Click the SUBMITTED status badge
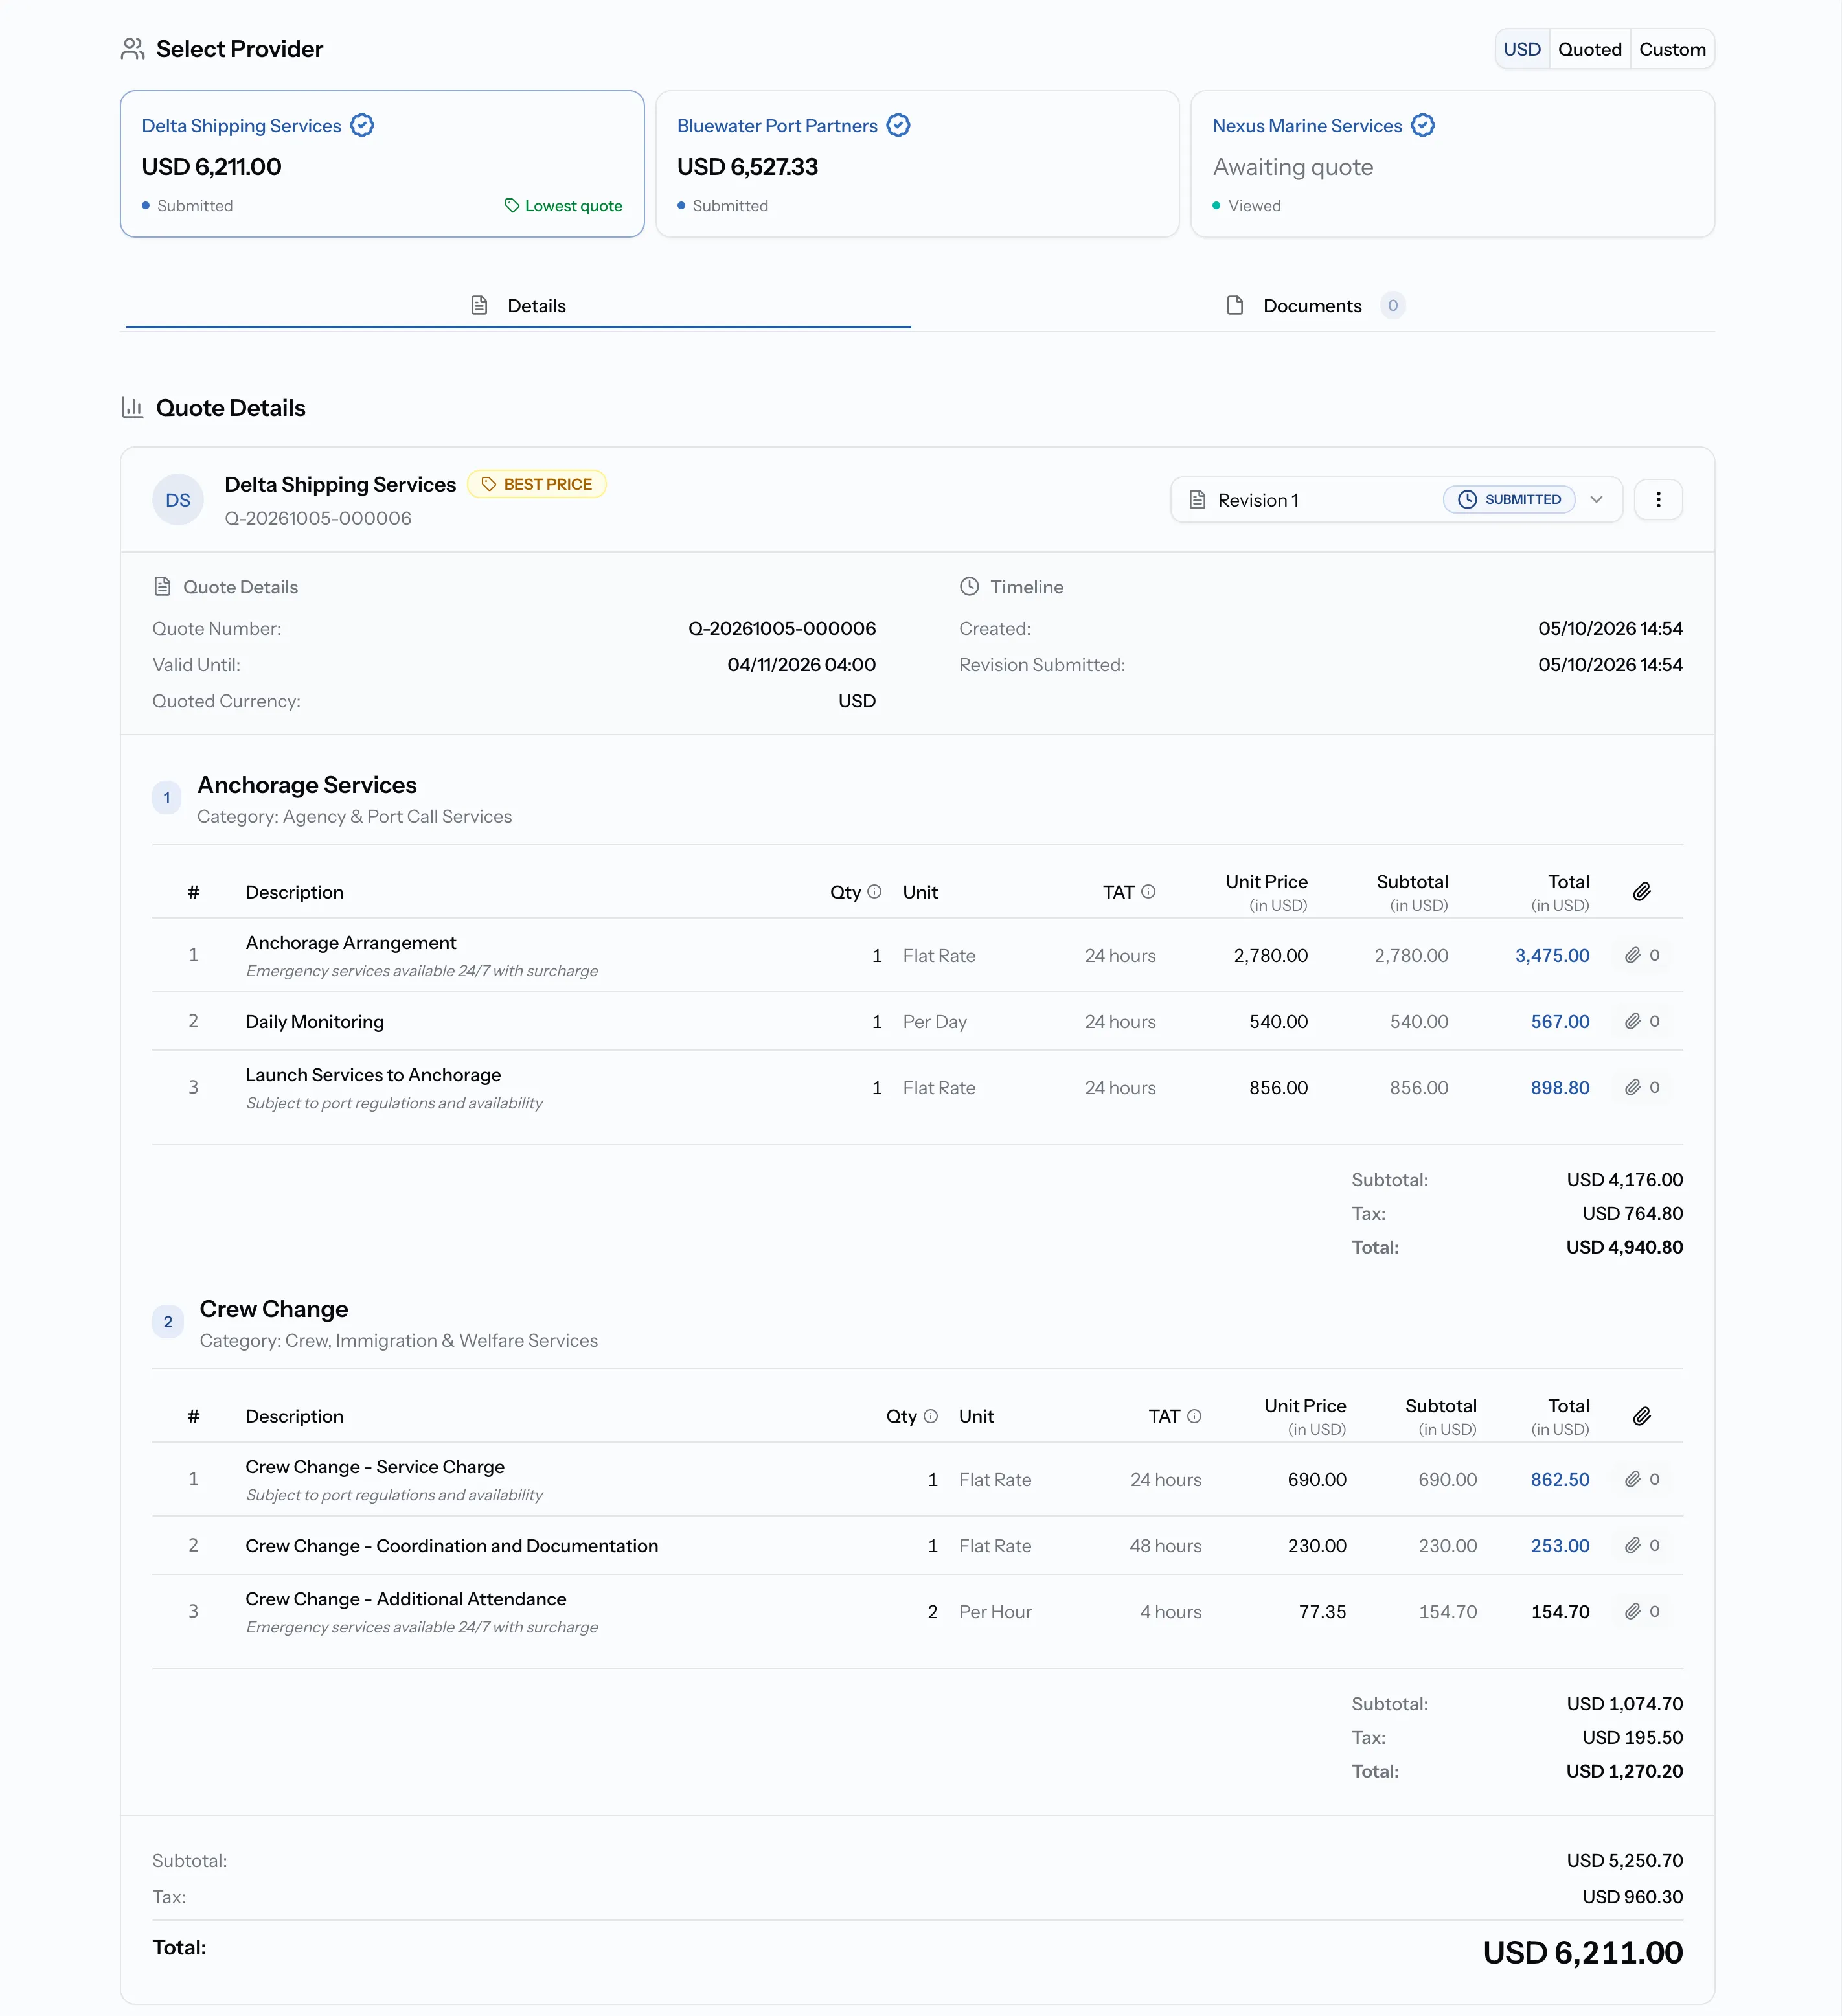The height and width of the screenshot is (2016, 1842). click(x=1509, y=499)
